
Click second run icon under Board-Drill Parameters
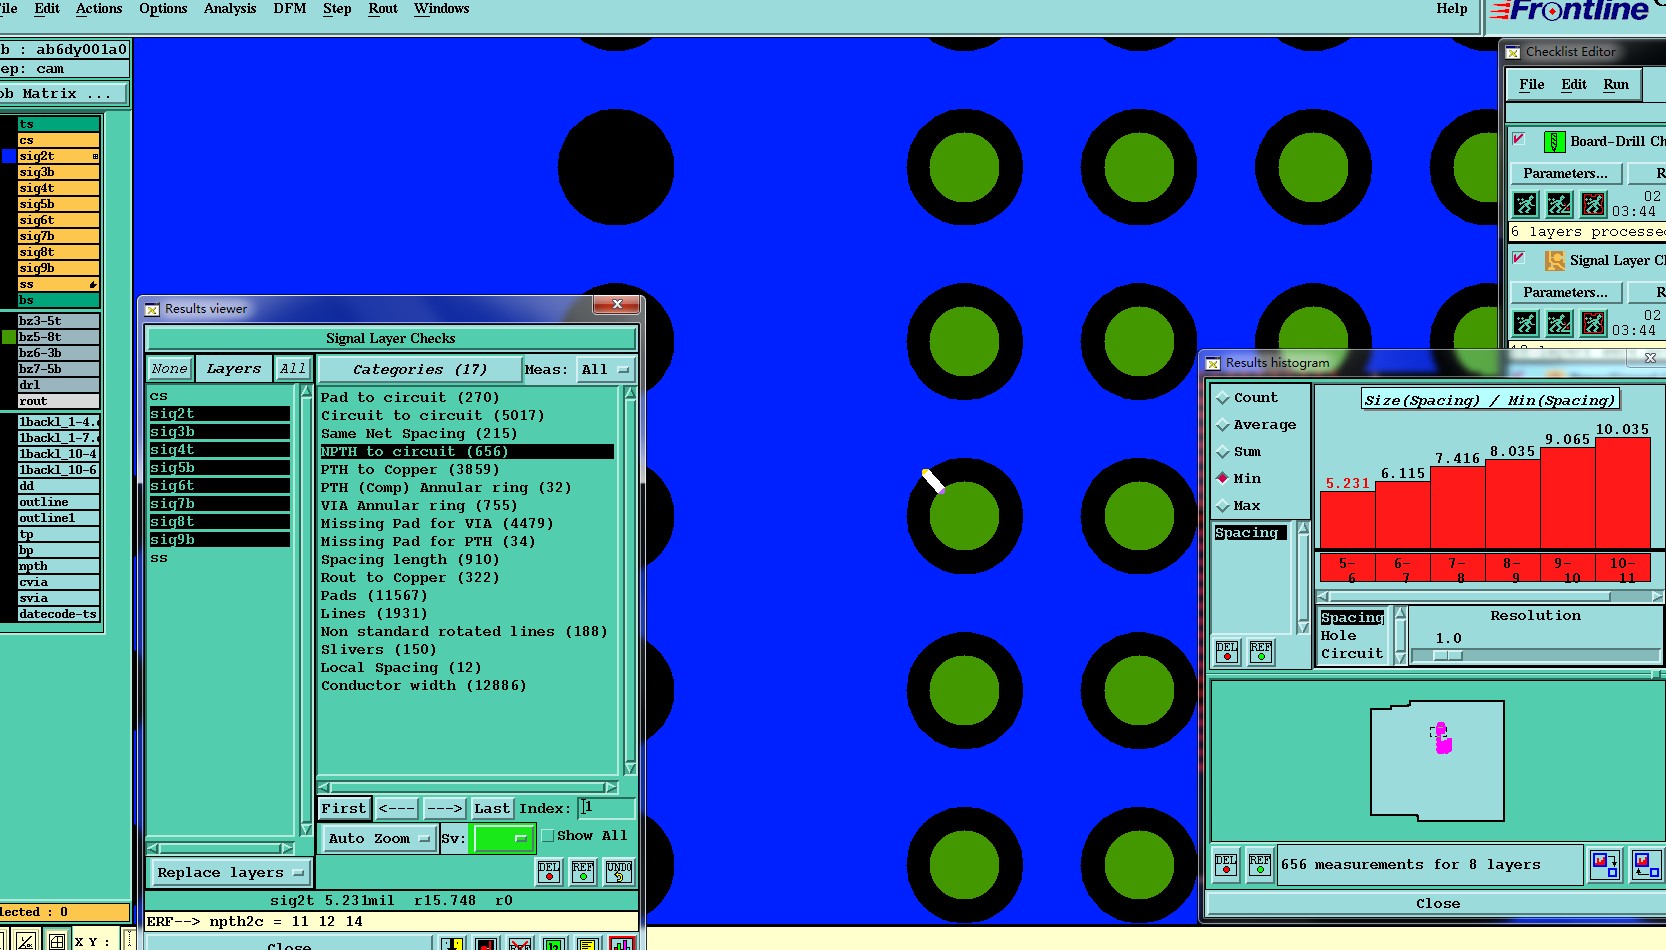[1559, 205]
